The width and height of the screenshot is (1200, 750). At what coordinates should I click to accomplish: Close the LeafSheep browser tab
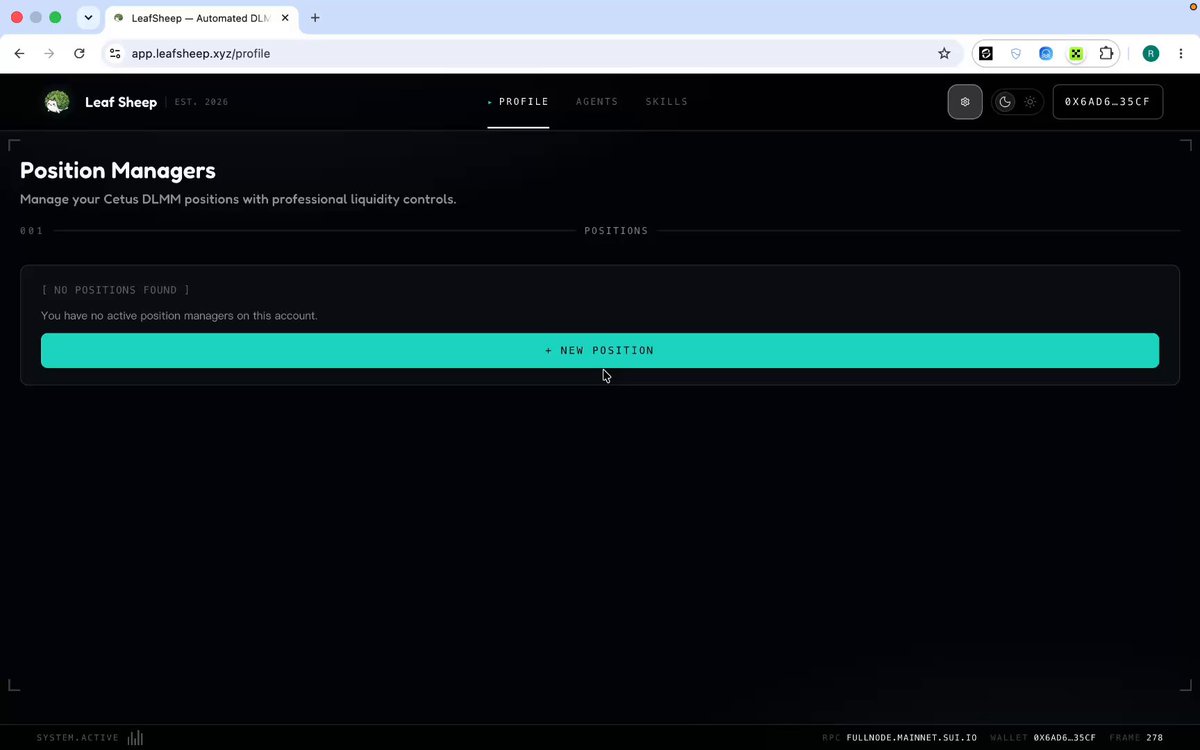pyautogui.click(x=285, y=18)
